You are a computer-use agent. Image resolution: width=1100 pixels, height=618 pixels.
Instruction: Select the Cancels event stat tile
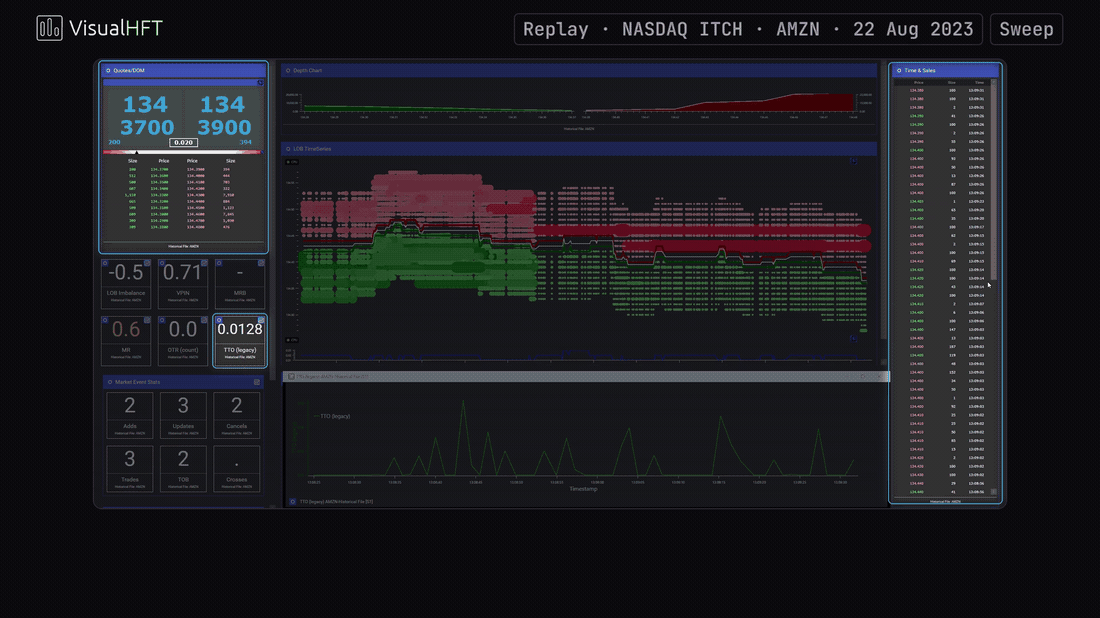[x=236, y=415]
